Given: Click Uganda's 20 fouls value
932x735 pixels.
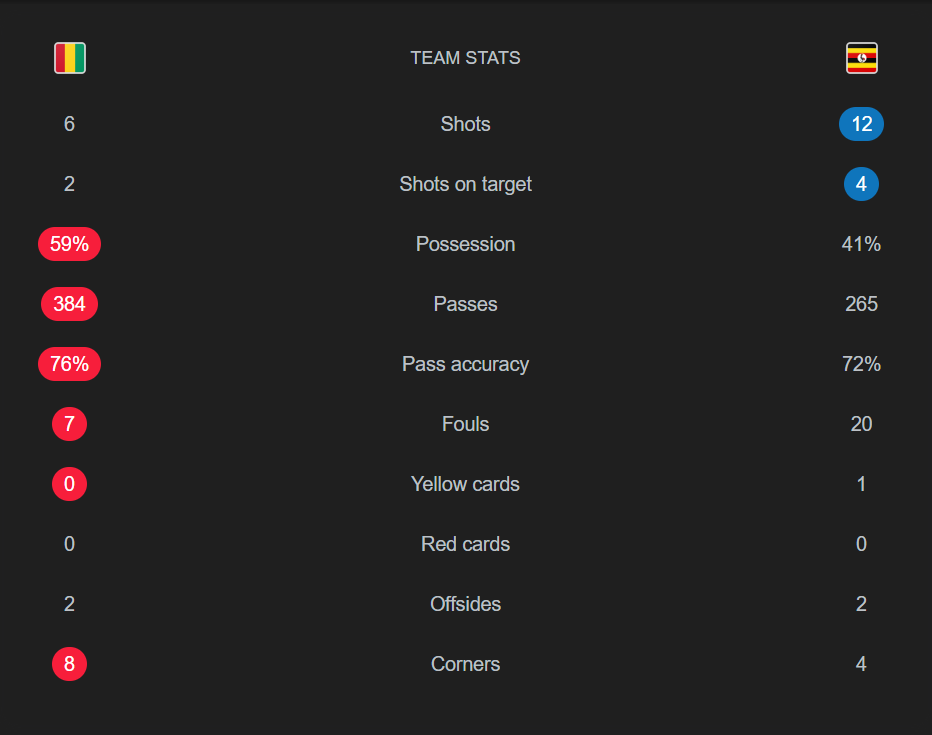Looking at the screenshot, I should (x=861, y=424).
